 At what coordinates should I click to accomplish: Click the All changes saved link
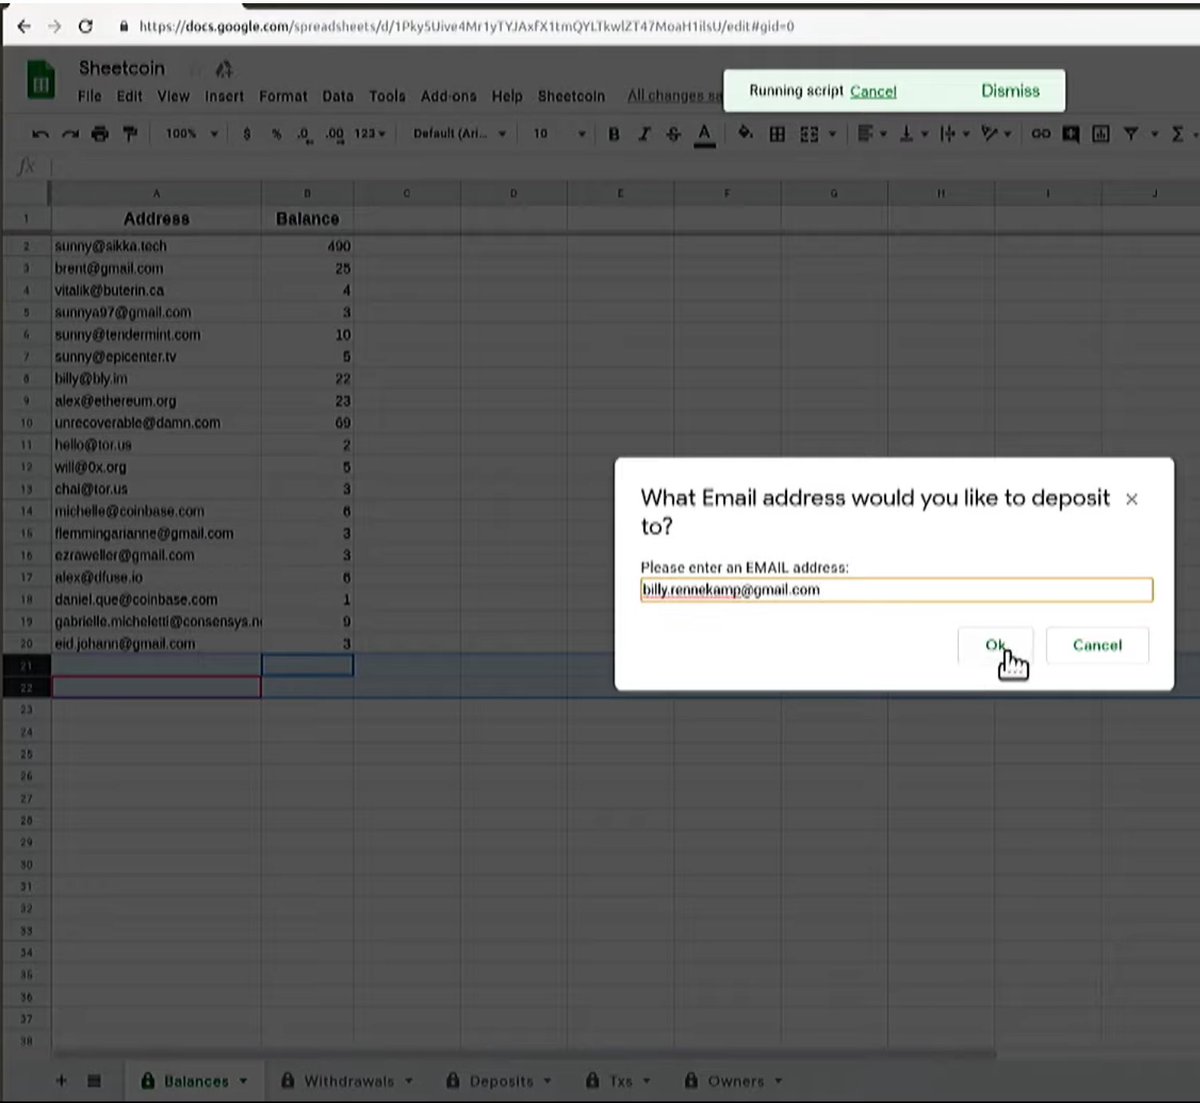click(674, 96)
